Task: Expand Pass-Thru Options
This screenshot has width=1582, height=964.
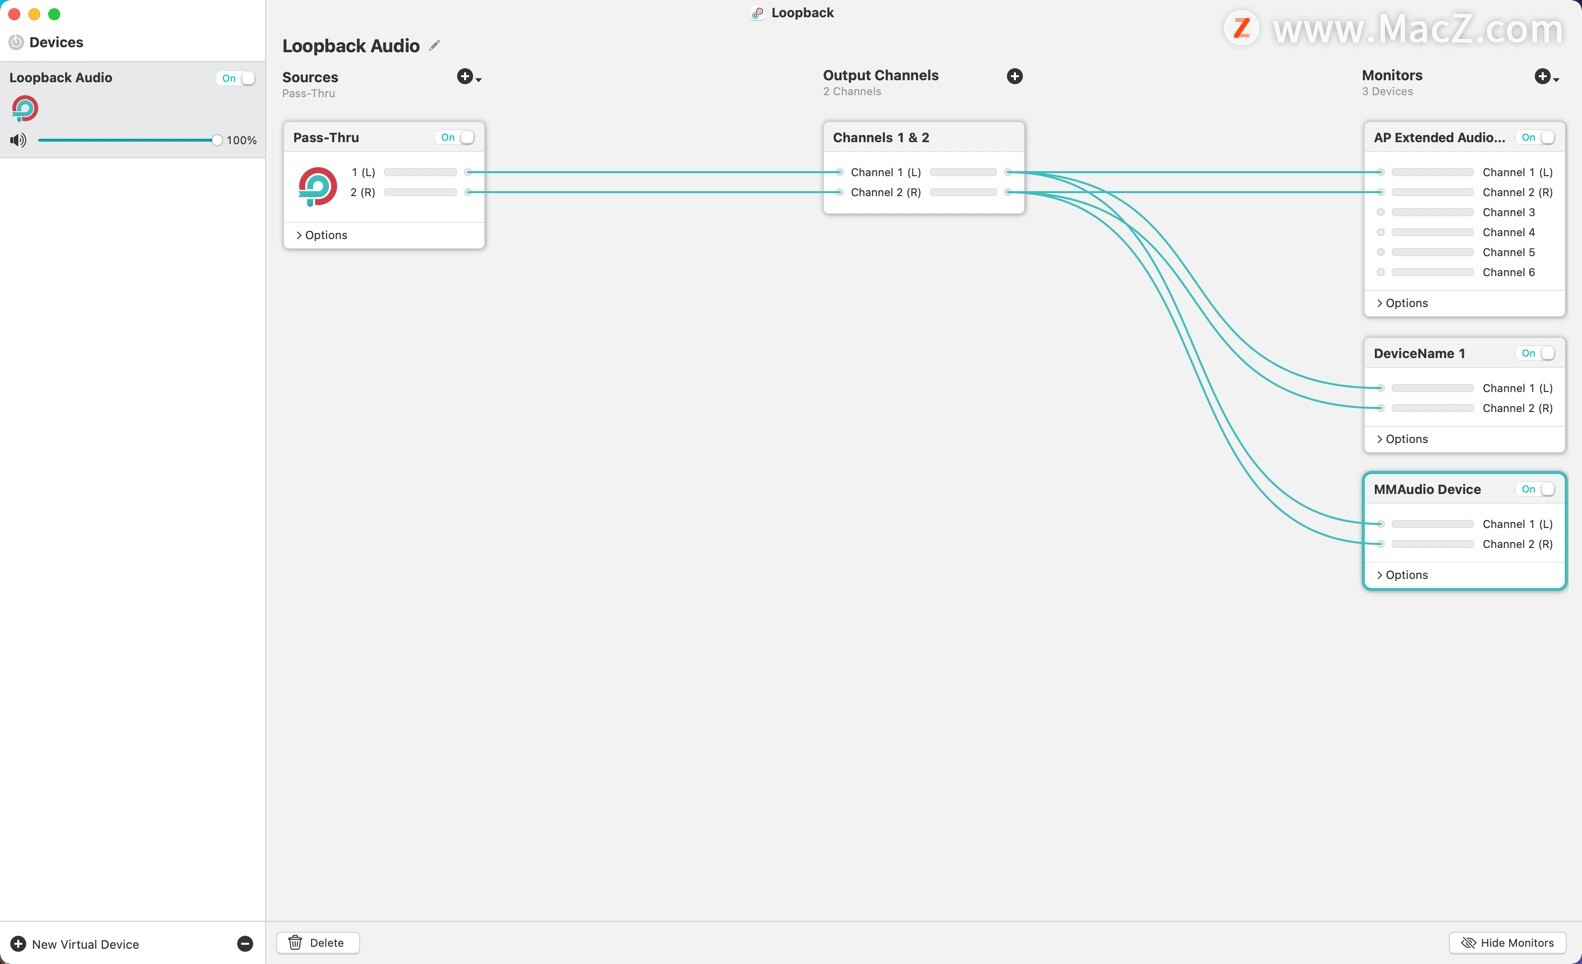Action: point(322,235)
